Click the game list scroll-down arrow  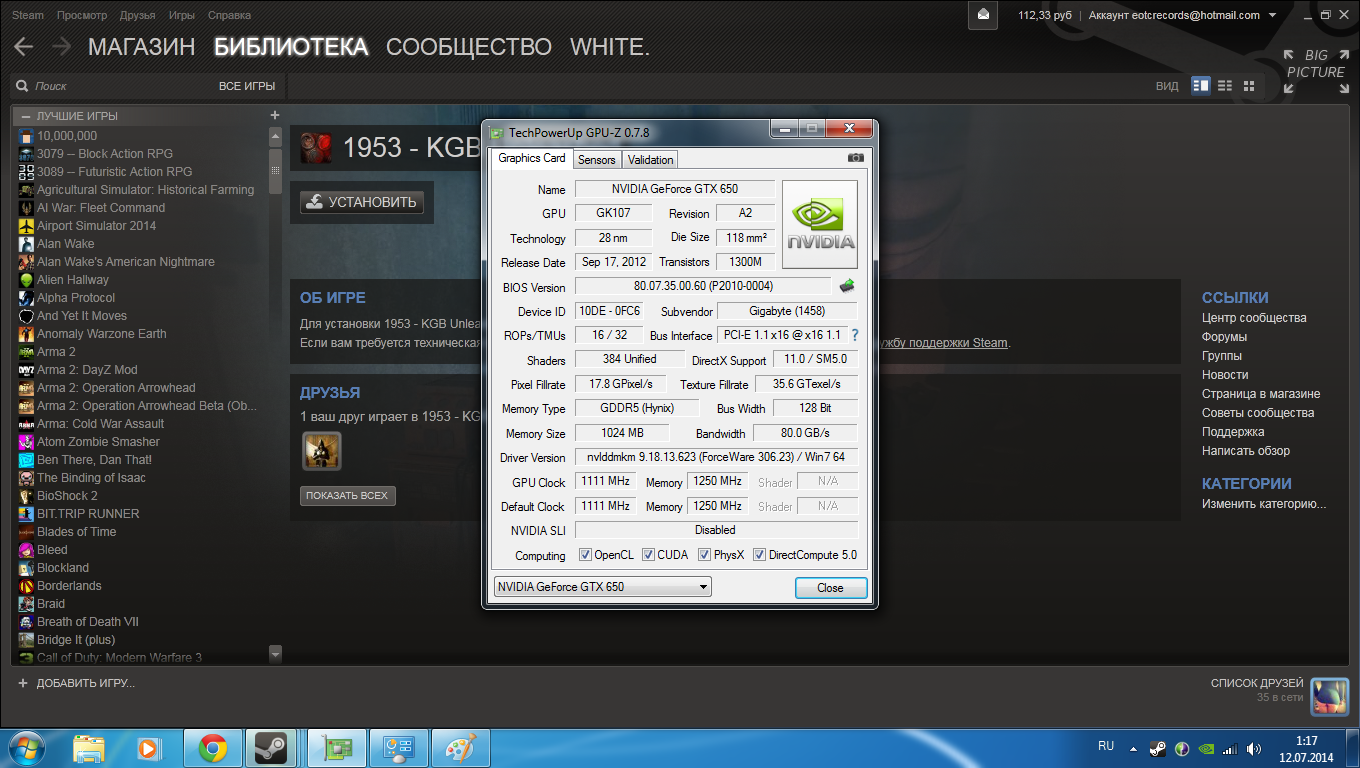point(276,654)
